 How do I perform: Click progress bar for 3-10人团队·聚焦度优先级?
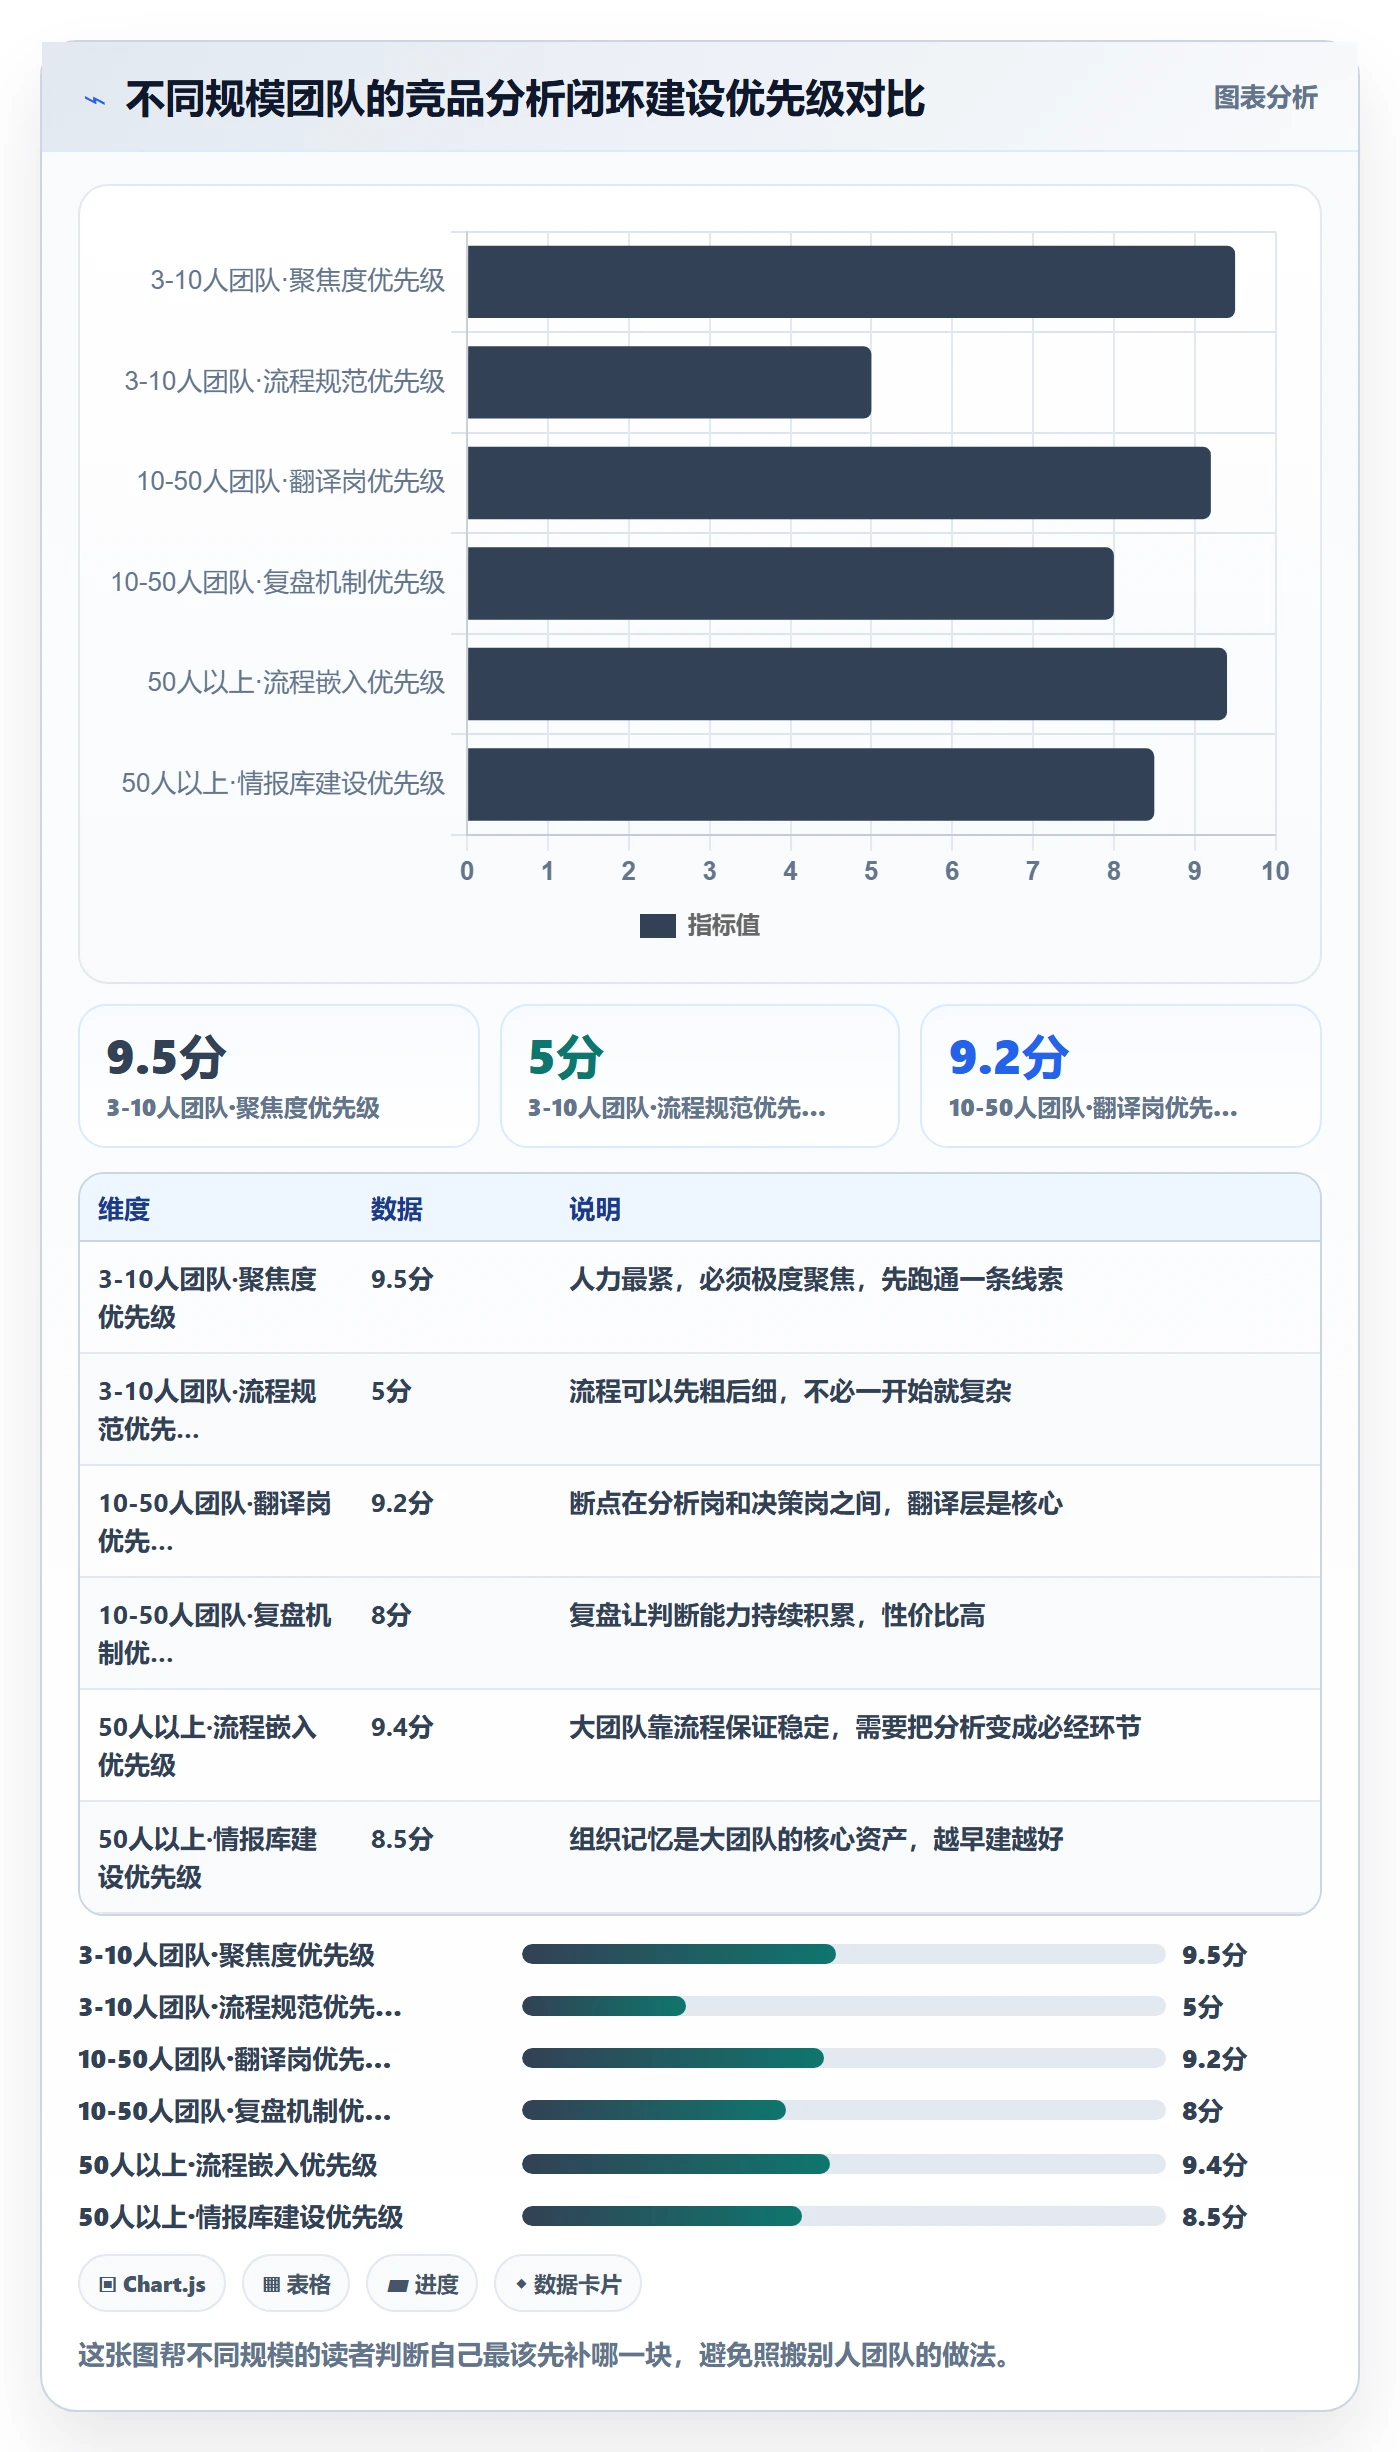[844, 1954]
